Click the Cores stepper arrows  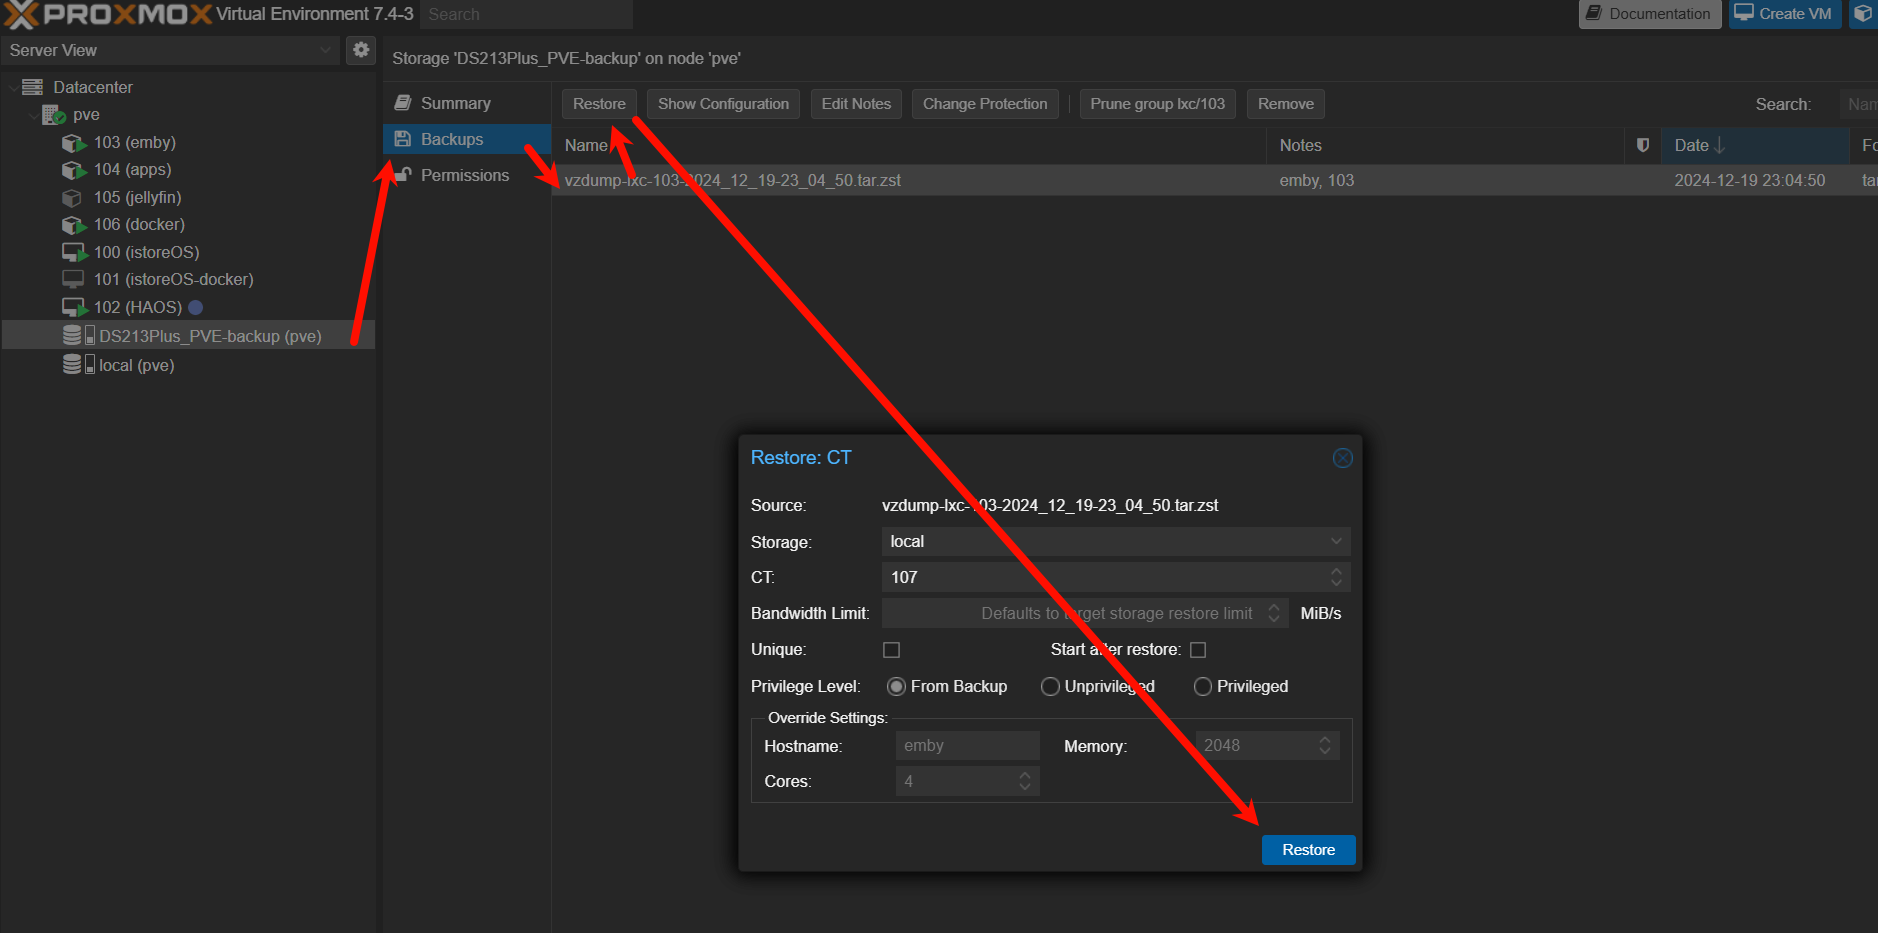[x=1025, y=781]
